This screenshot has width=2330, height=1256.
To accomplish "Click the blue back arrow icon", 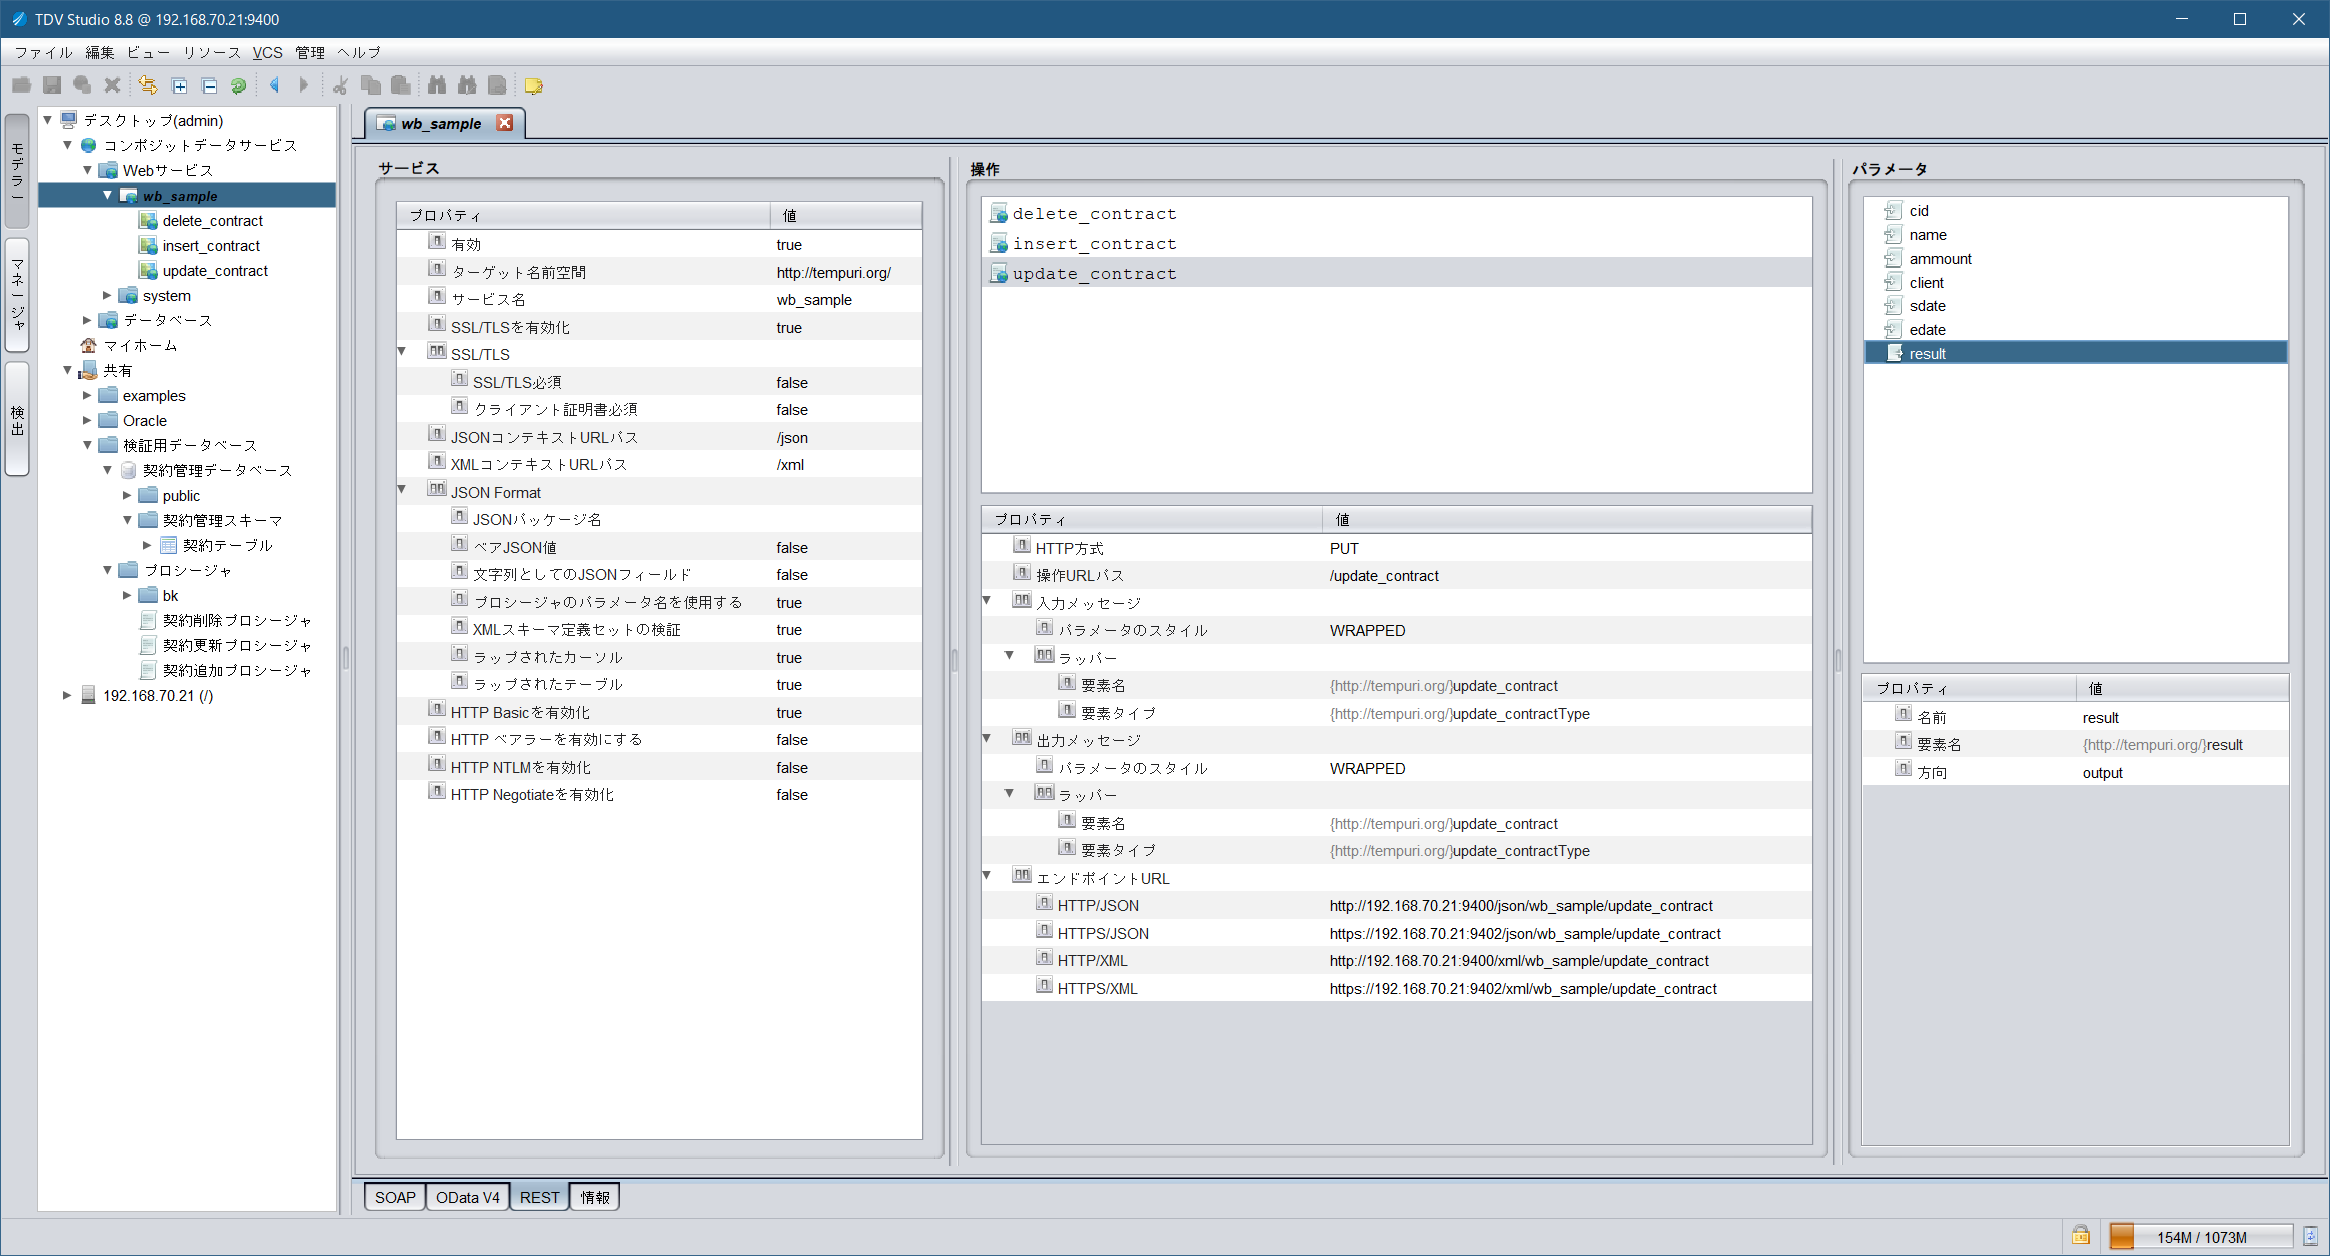I will [274, 86].
